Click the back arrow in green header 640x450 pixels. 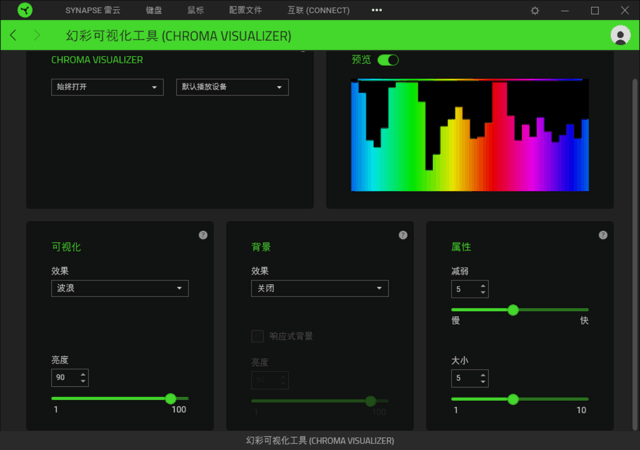(13, 35)
